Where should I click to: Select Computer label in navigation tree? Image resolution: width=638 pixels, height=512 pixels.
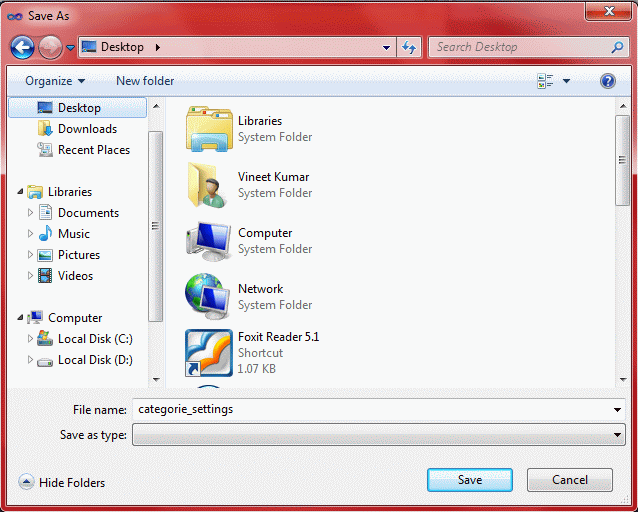[x=75, y=318]
